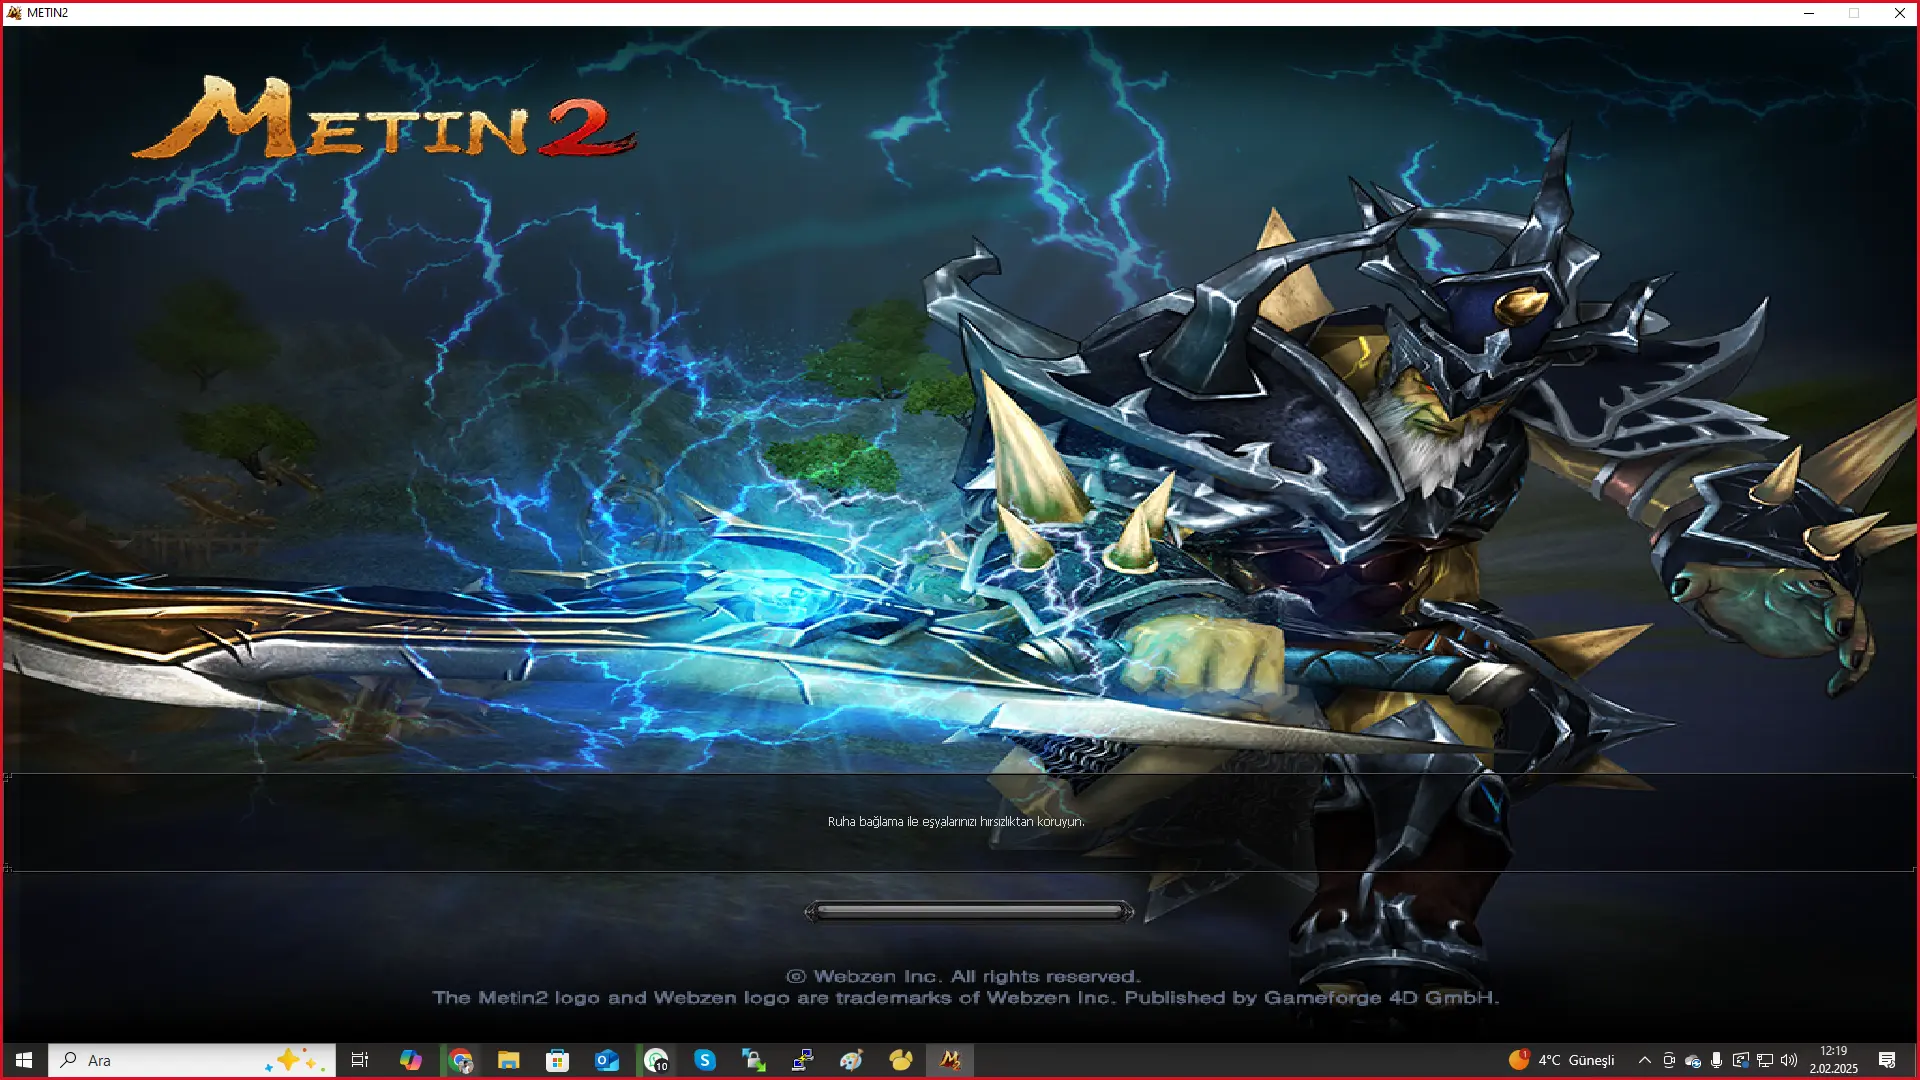Click the METIN2 window title icon

pos(14,13)
